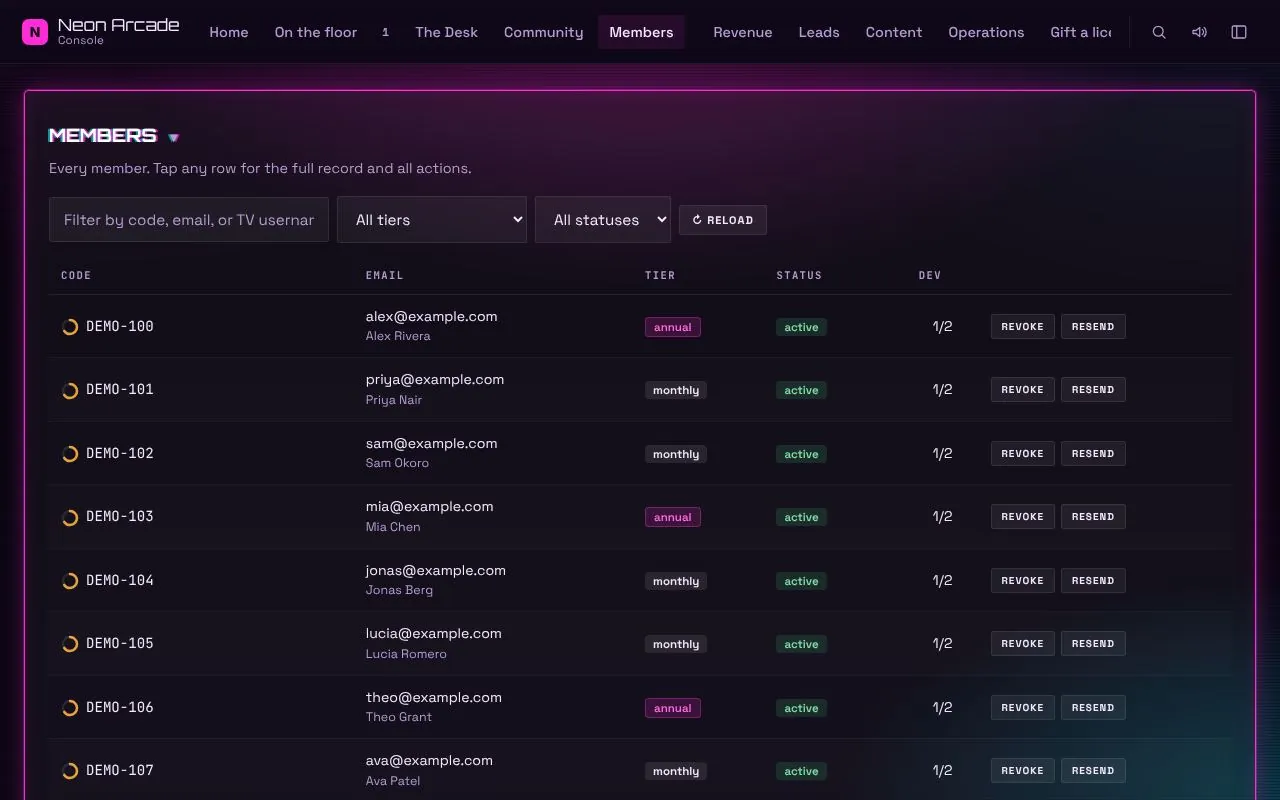Click the spinner icon beside DEMO-107

click(70, 771)
